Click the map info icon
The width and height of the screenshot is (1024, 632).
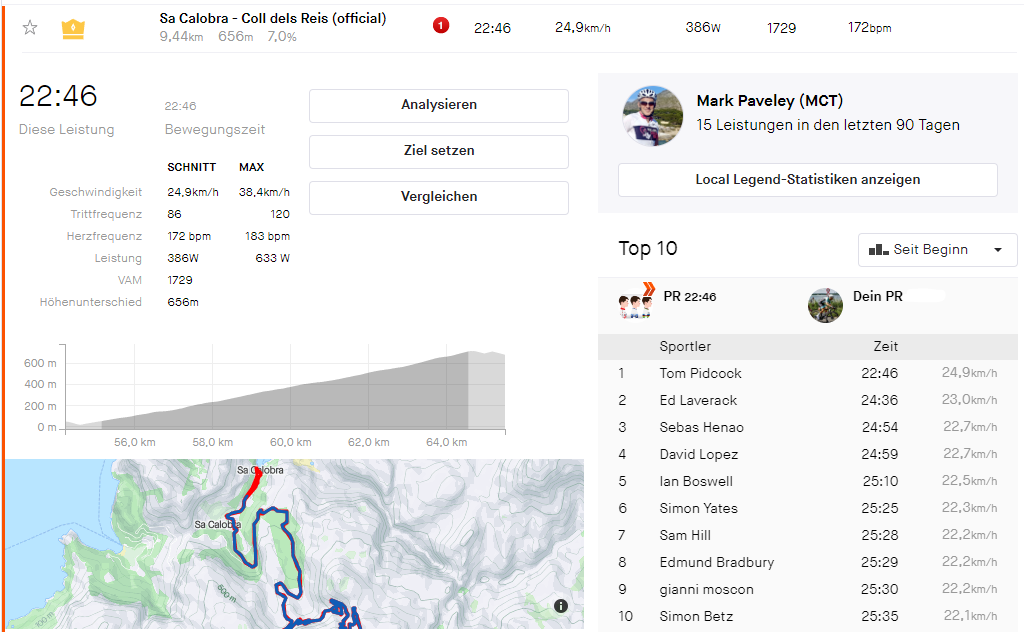click(x=561, y=606)
